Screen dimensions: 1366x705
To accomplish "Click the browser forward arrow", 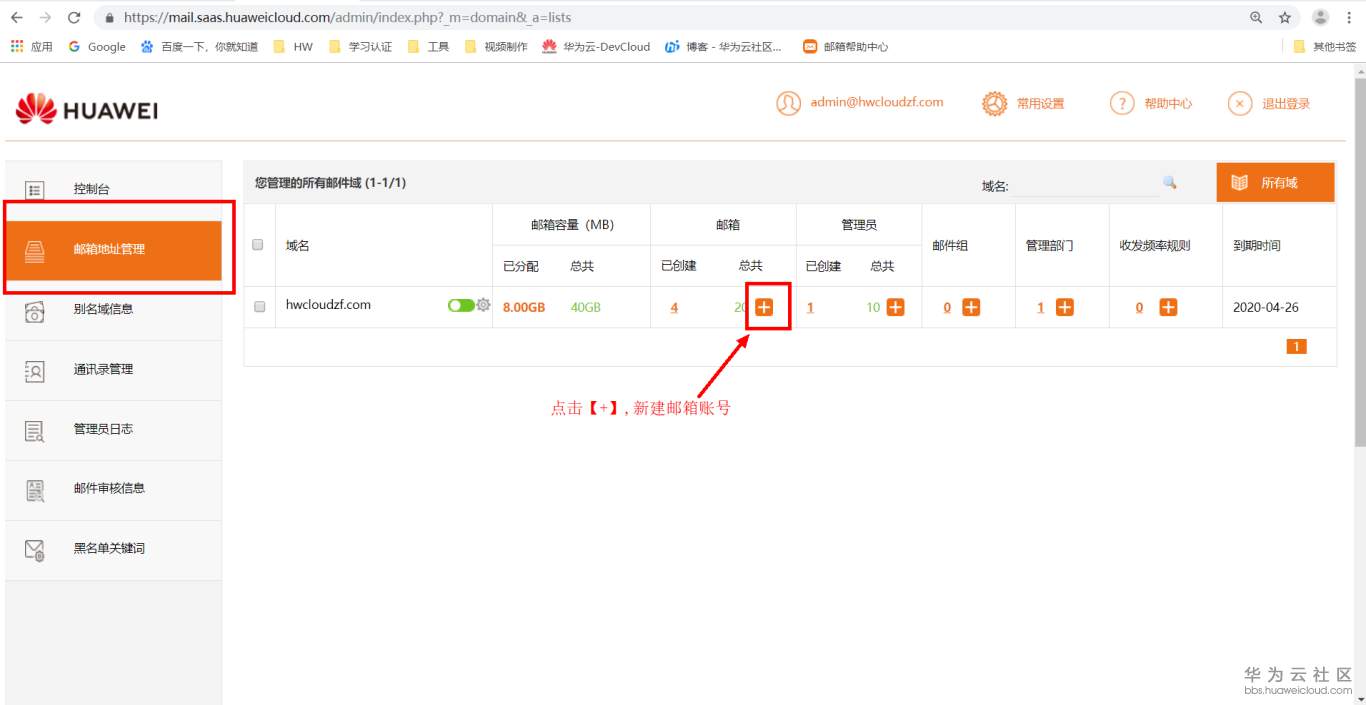I will pos(45,17).
